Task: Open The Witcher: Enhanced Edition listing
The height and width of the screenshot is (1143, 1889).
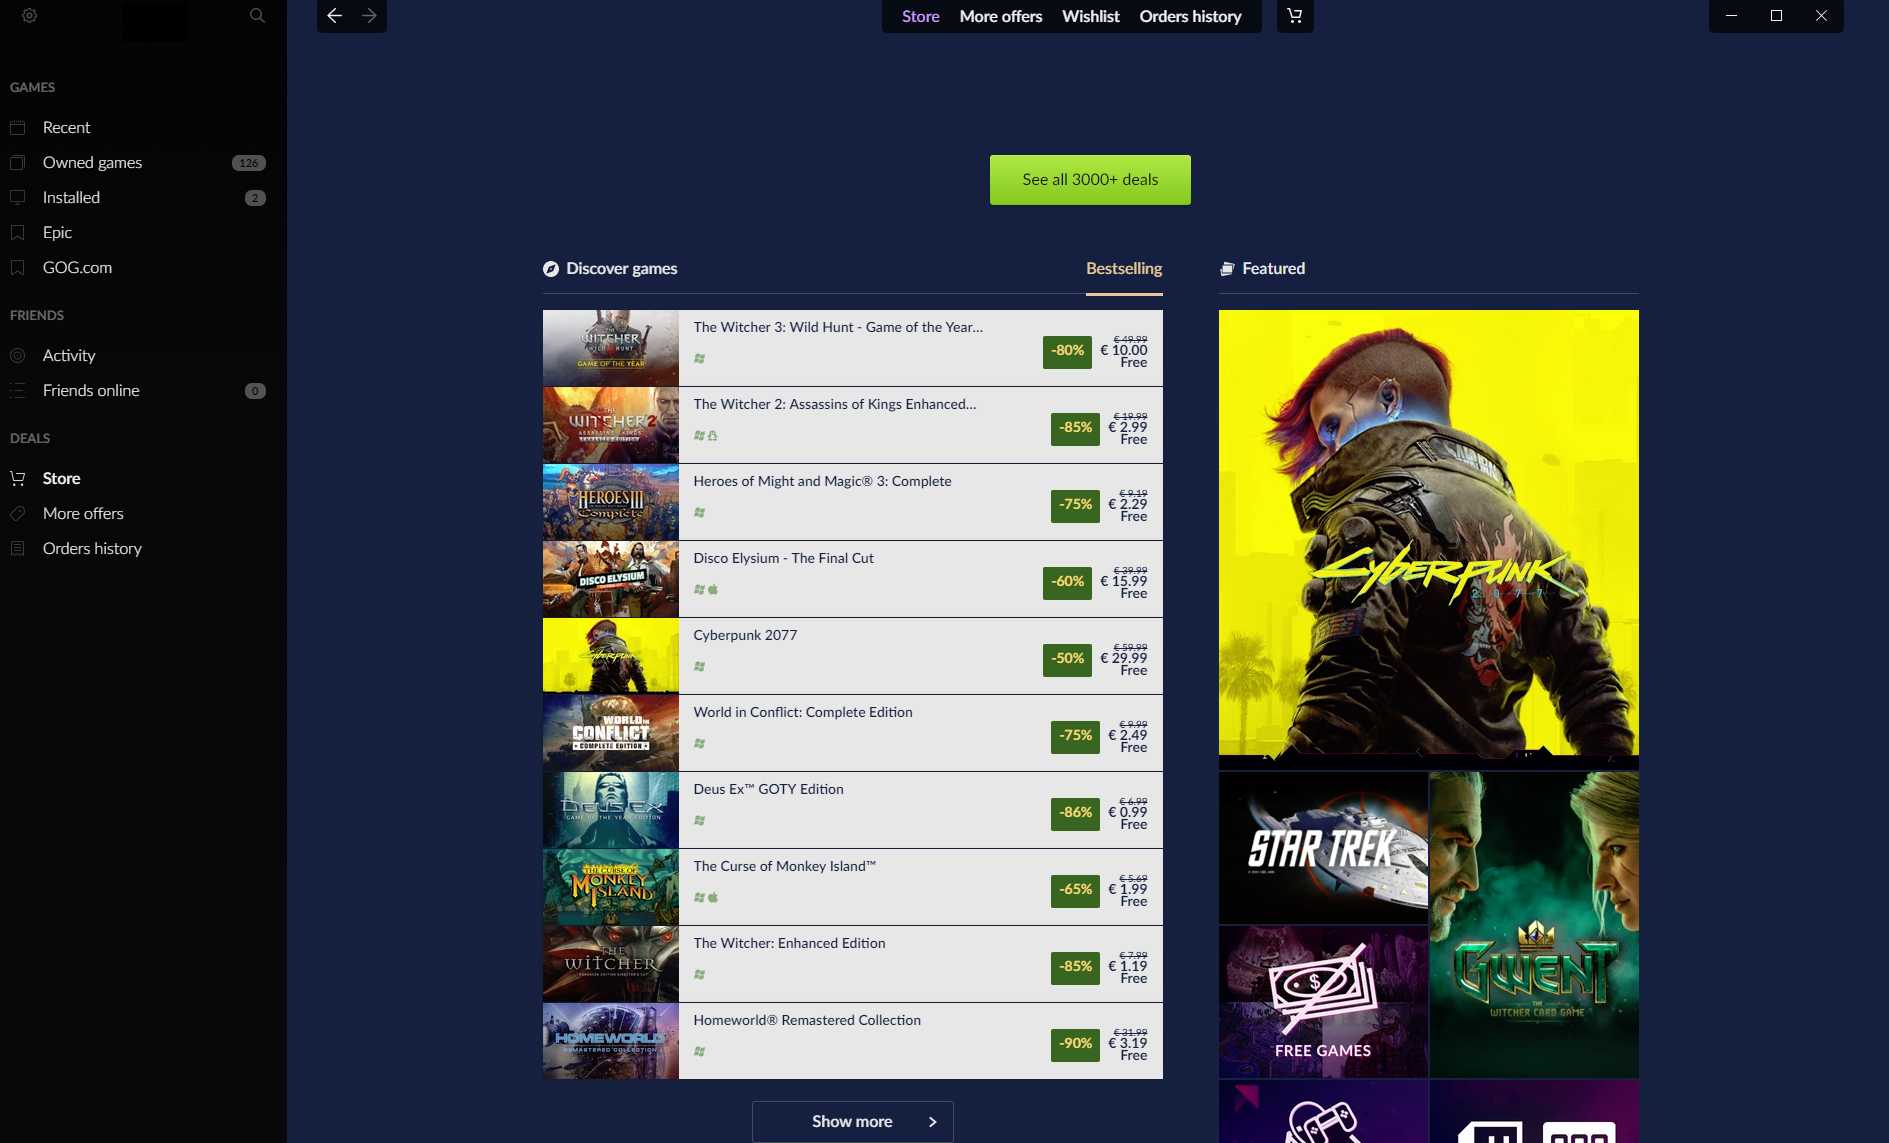Action: point(853,964)
